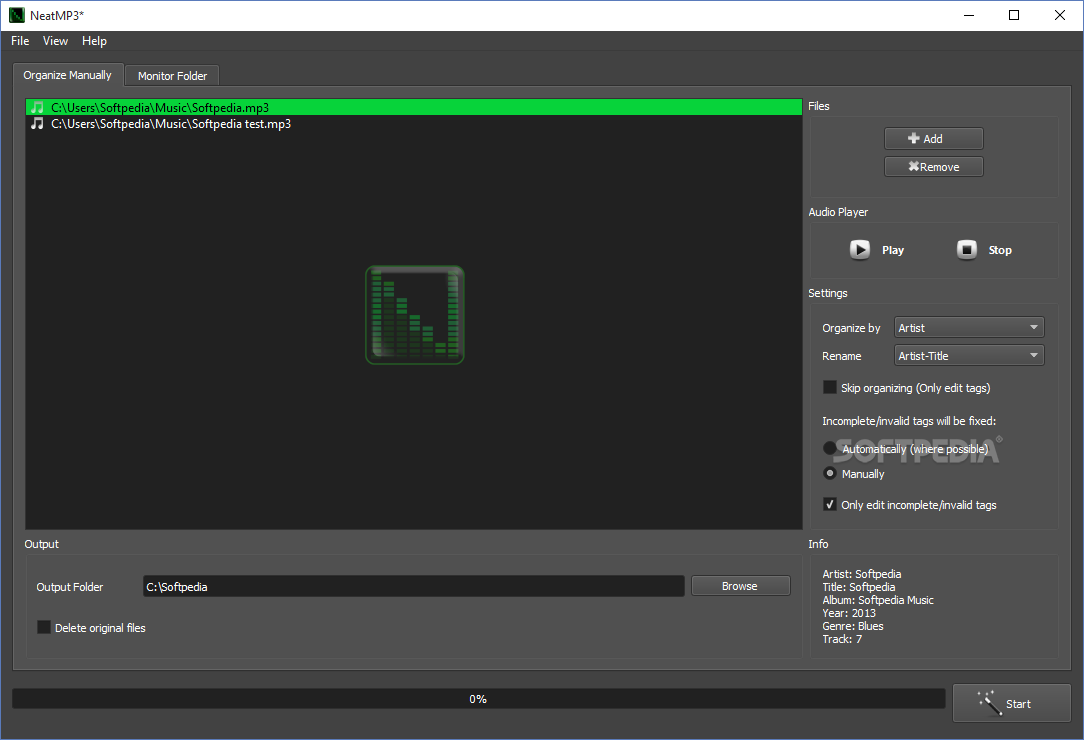This screenshot has width=1084, height=740.
Task: Click the NeatMP3 equalizer logo in file list
Action: [415, 315]
